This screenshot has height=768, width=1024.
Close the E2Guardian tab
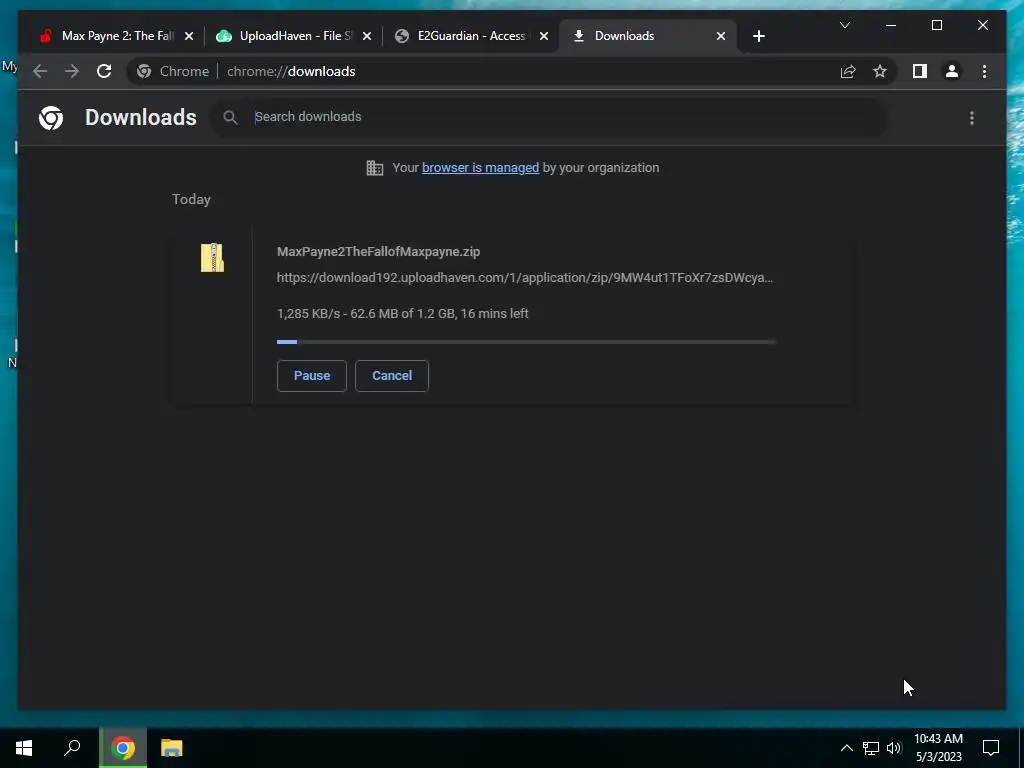[x=543, y=36]
